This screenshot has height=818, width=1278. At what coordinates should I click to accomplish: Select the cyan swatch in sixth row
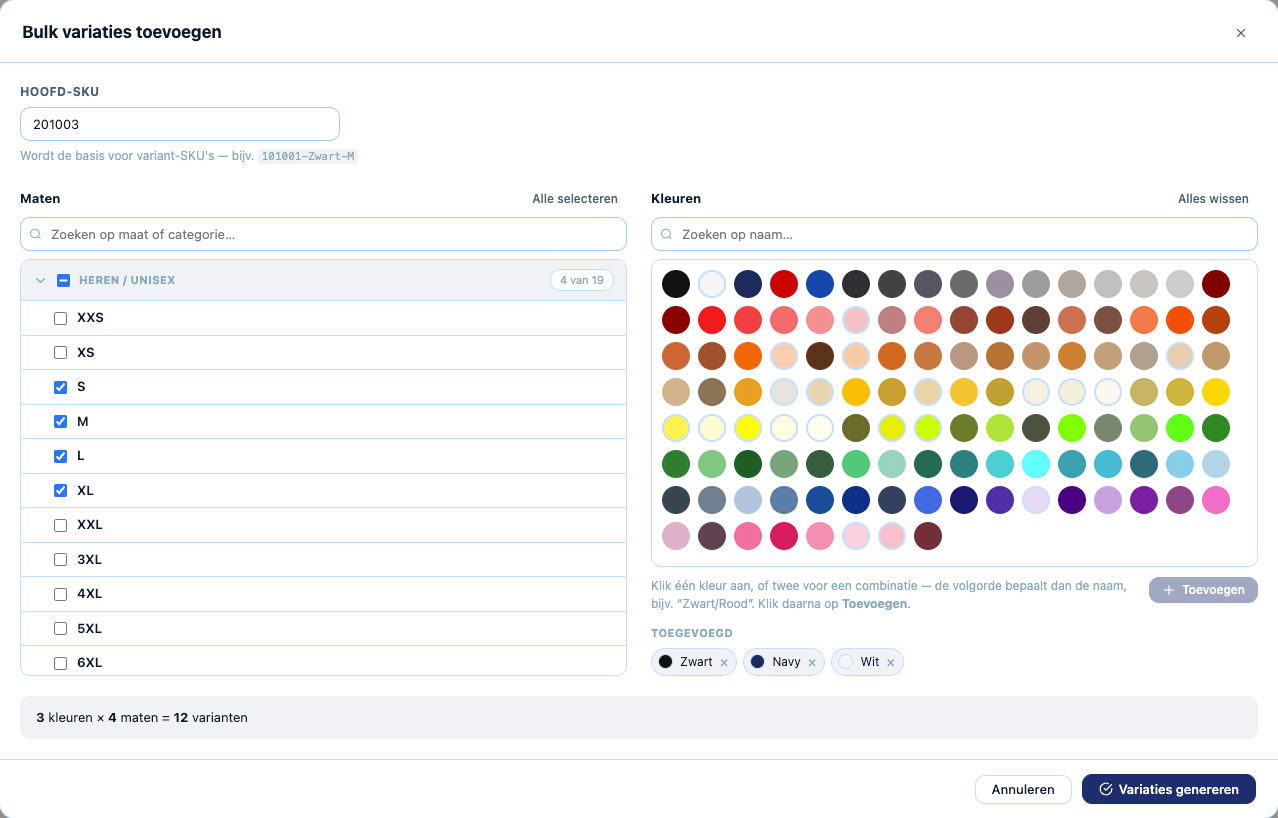click(1036, 464)
